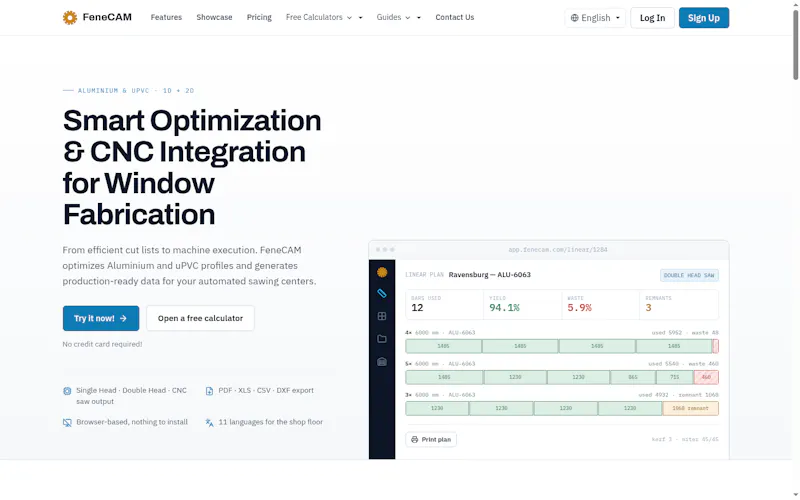Select the blue ruler icon in preview sidebar

point(382,293)
